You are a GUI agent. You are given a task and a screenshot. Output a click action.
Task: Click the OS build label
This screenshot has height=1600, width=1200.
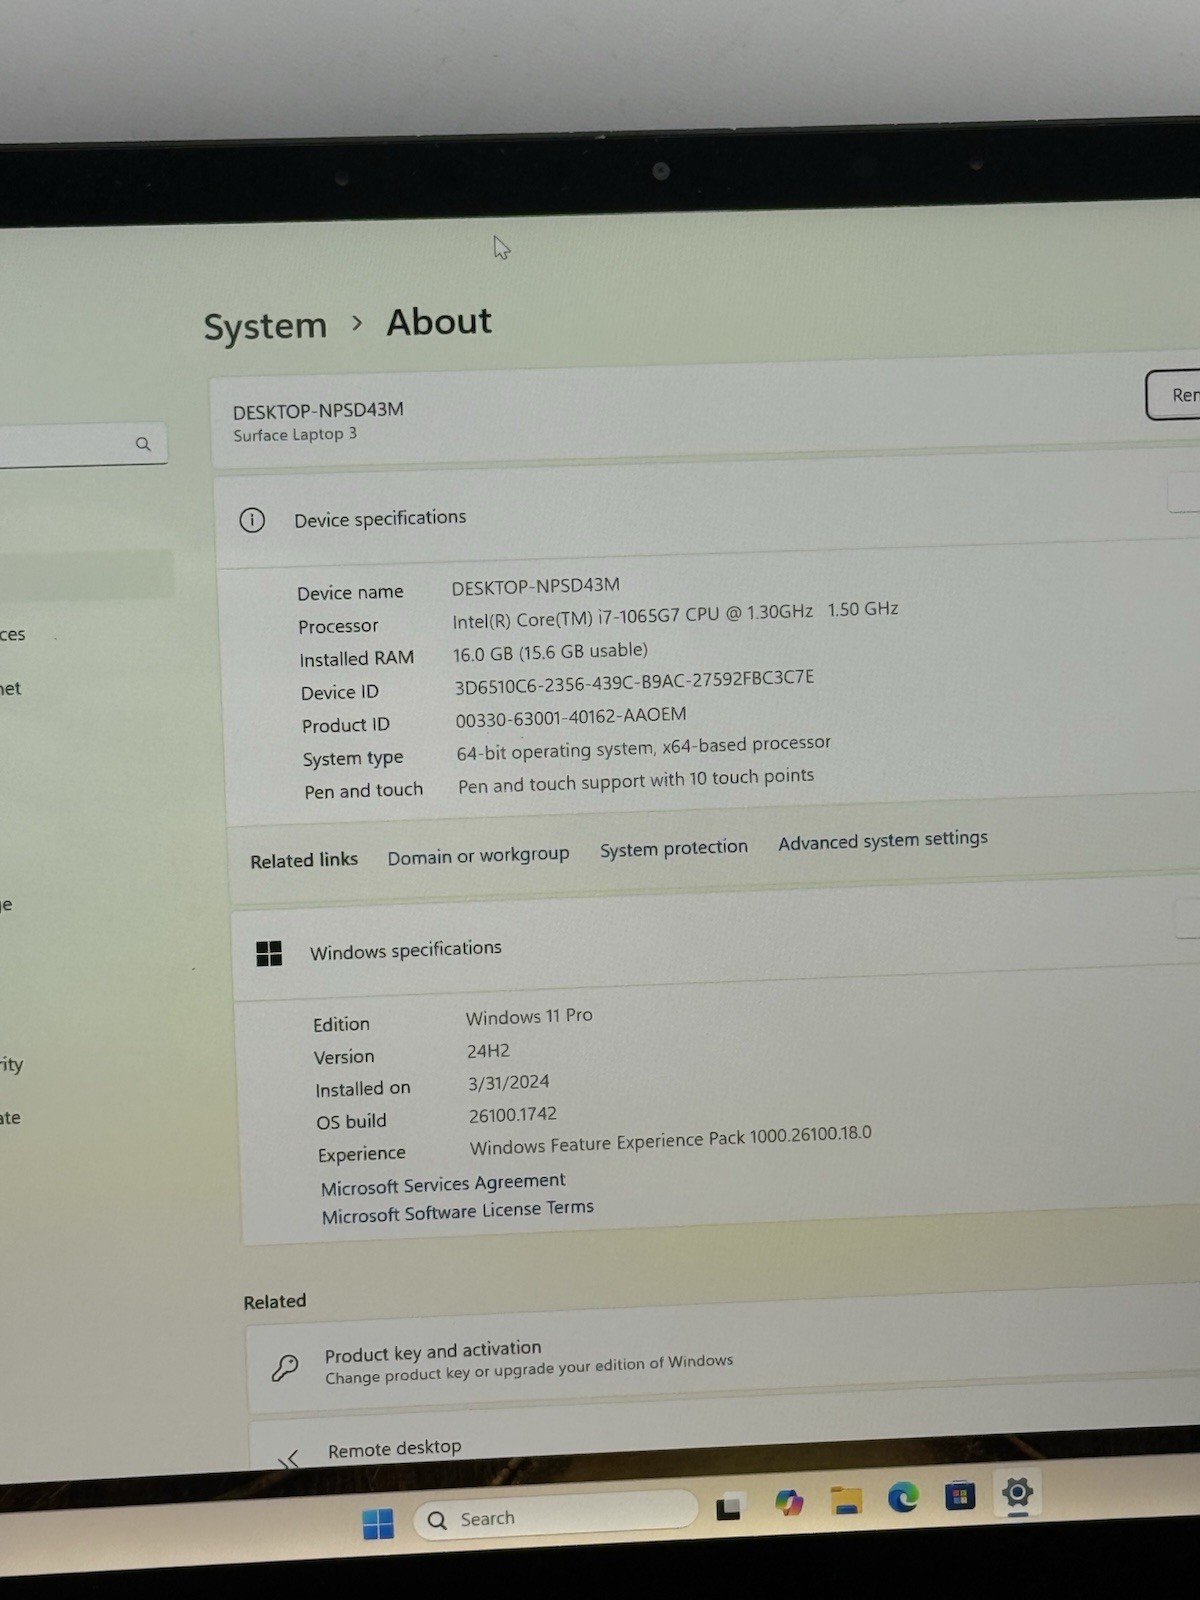pyautogui.click(x=351, y=1122)
